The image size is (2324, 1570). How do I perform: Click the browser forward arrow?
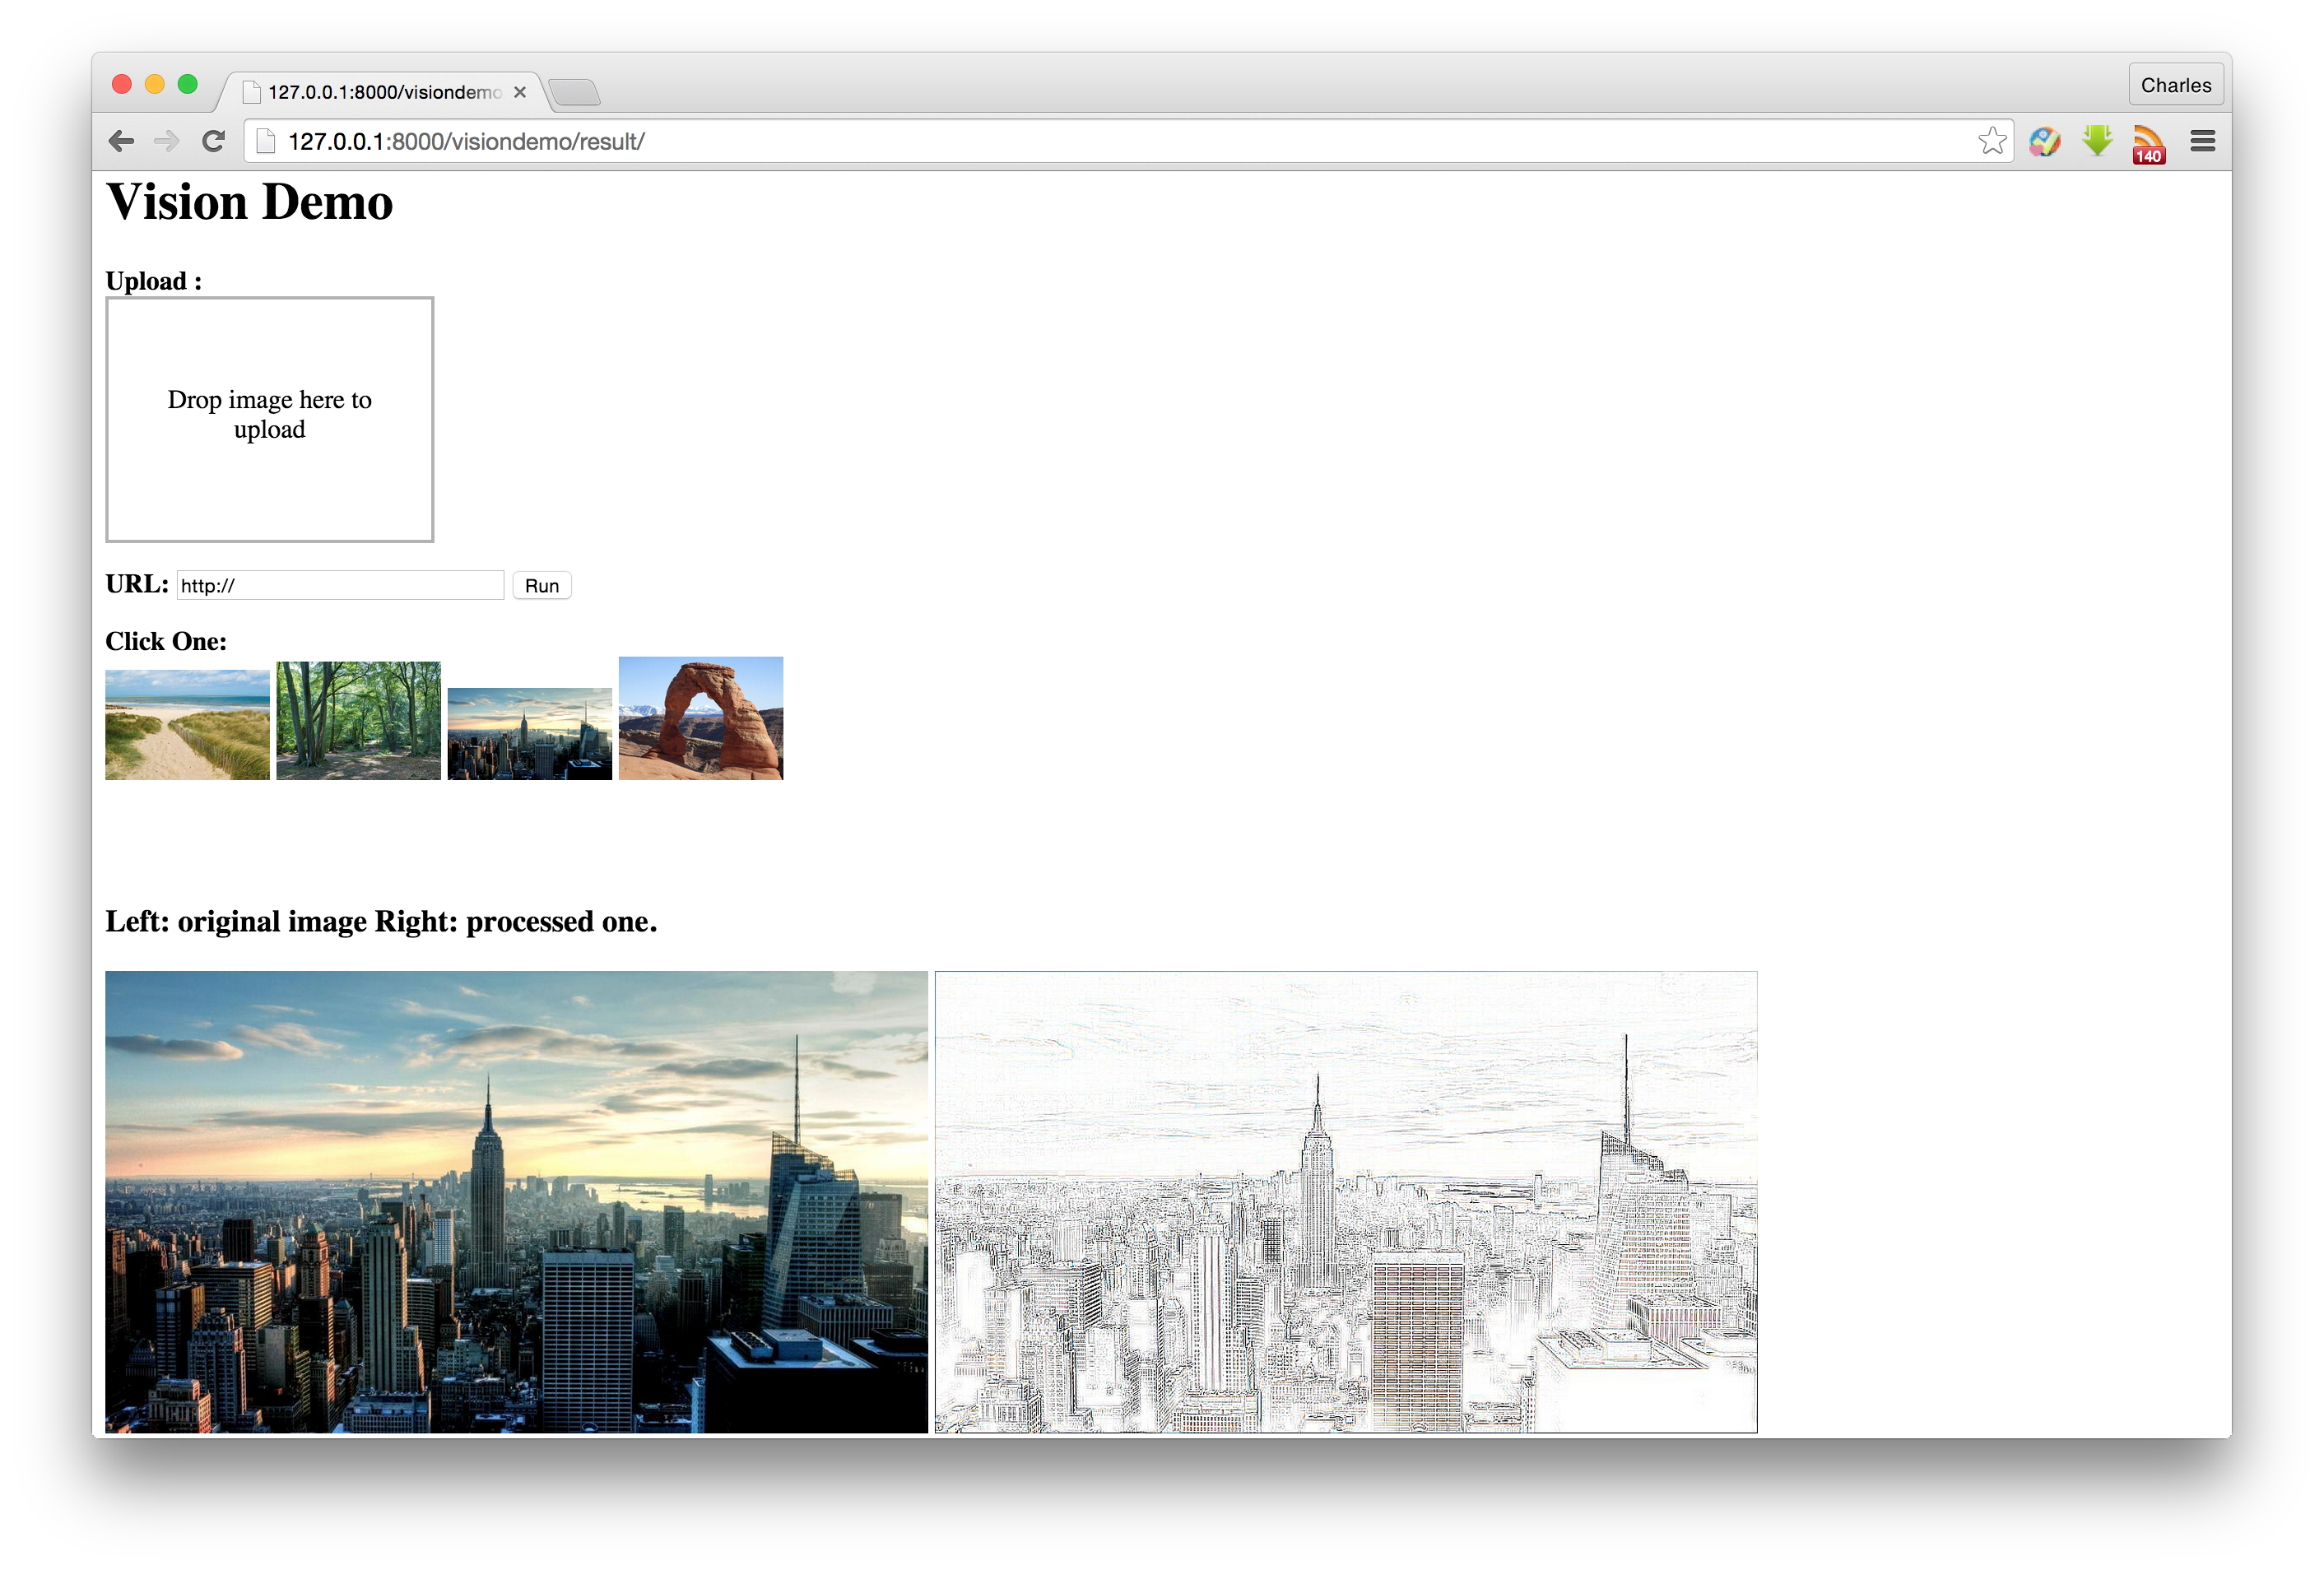point(166,141)
